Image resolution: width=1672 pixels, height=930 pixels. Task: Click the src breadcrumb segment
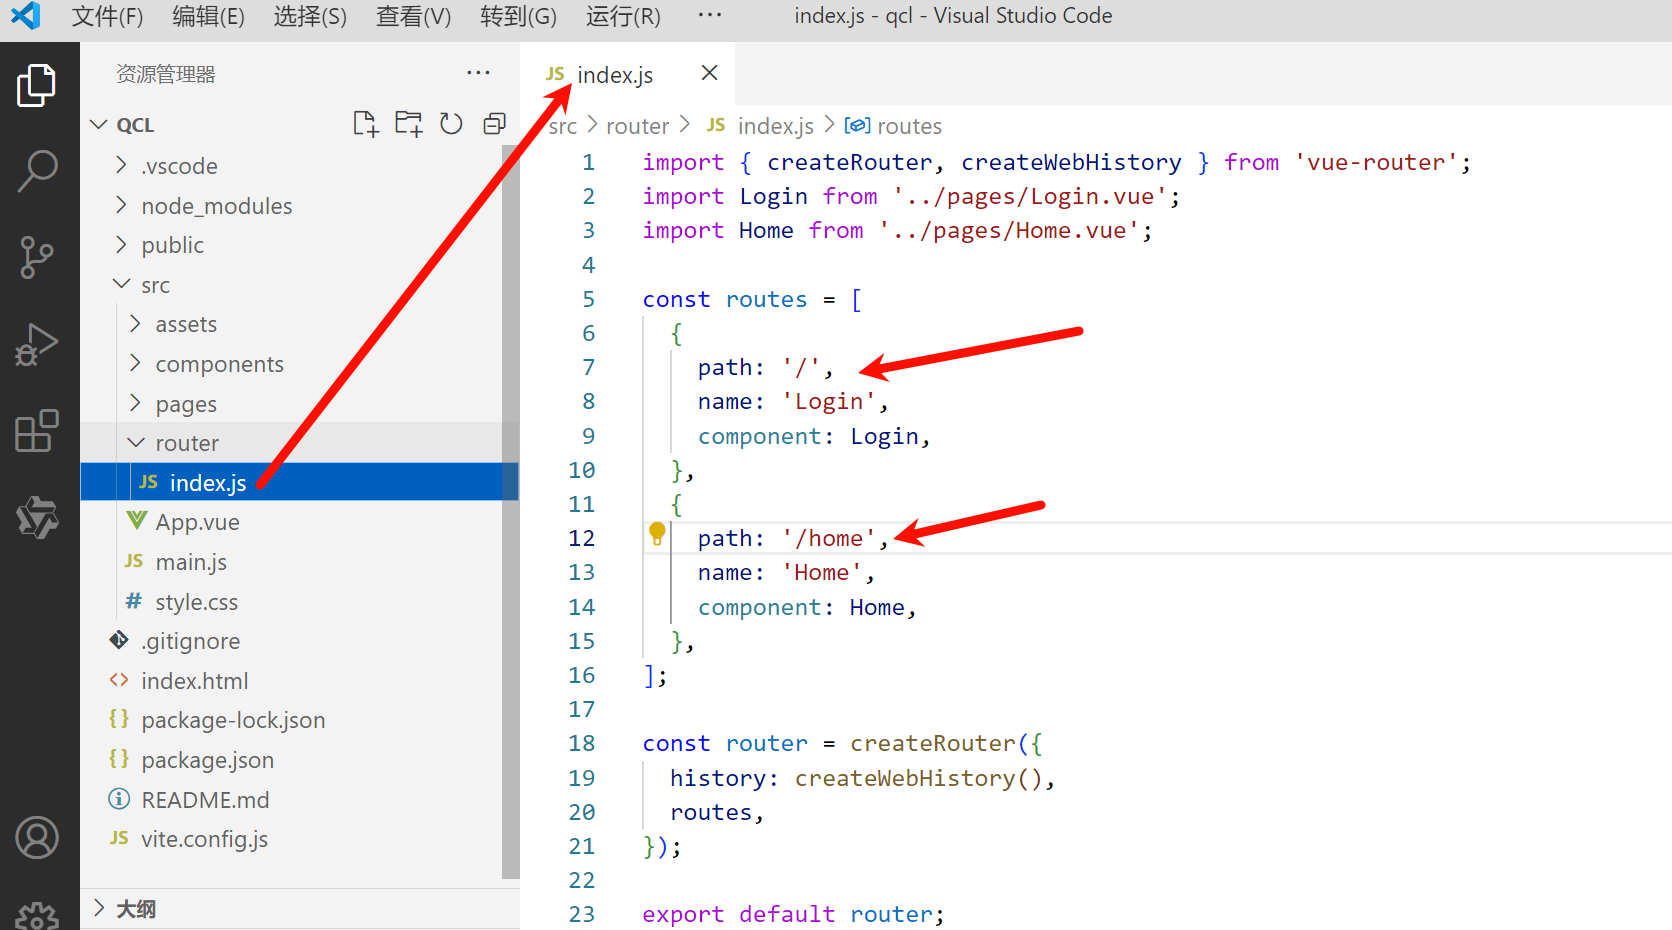coord(563,126)
